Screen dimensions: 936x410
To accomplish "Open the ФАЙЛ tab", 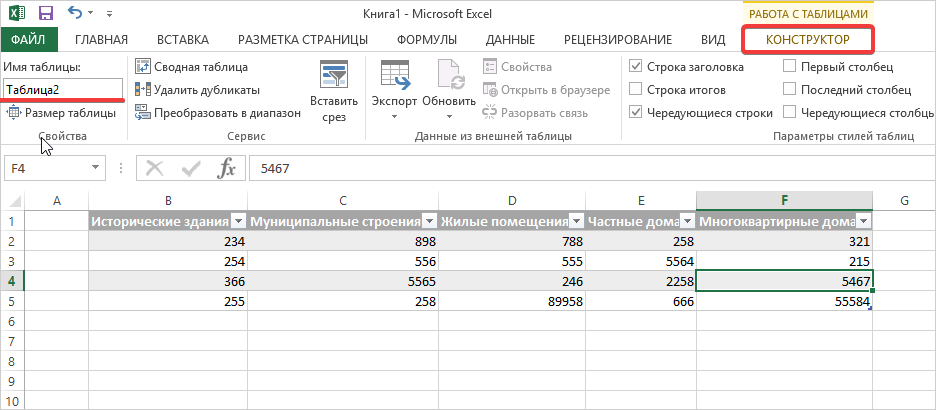I will click(x=29, y=39).
